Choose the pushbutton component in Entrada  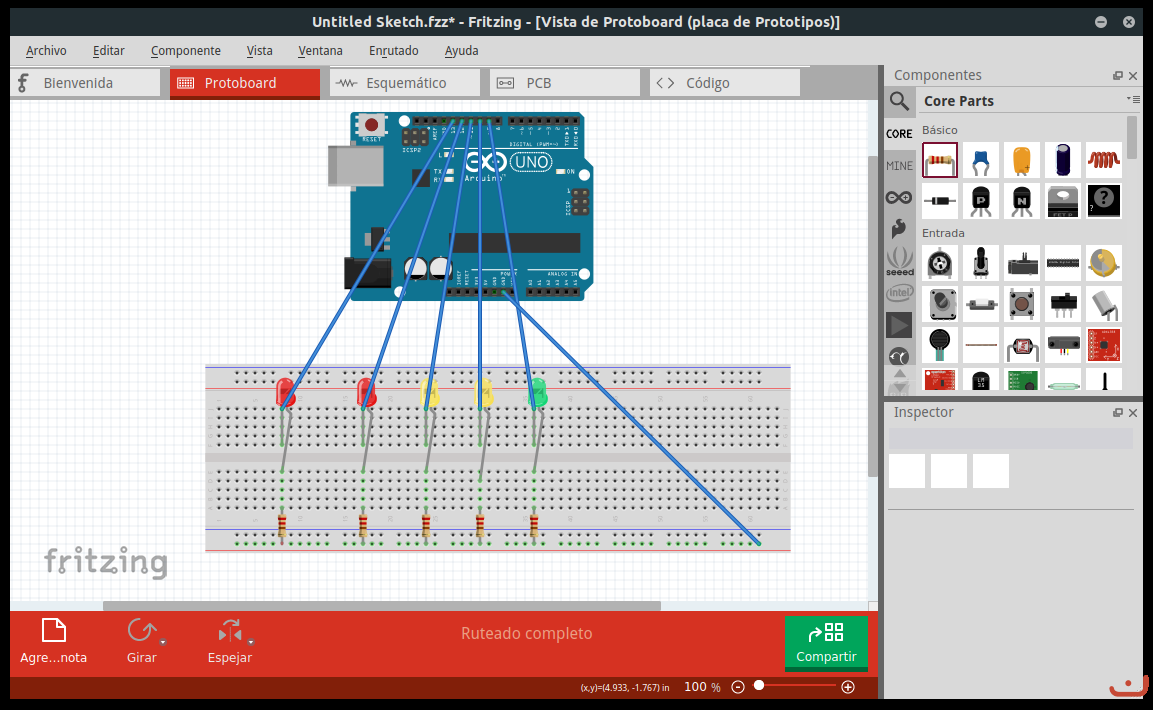point(1022,304)
